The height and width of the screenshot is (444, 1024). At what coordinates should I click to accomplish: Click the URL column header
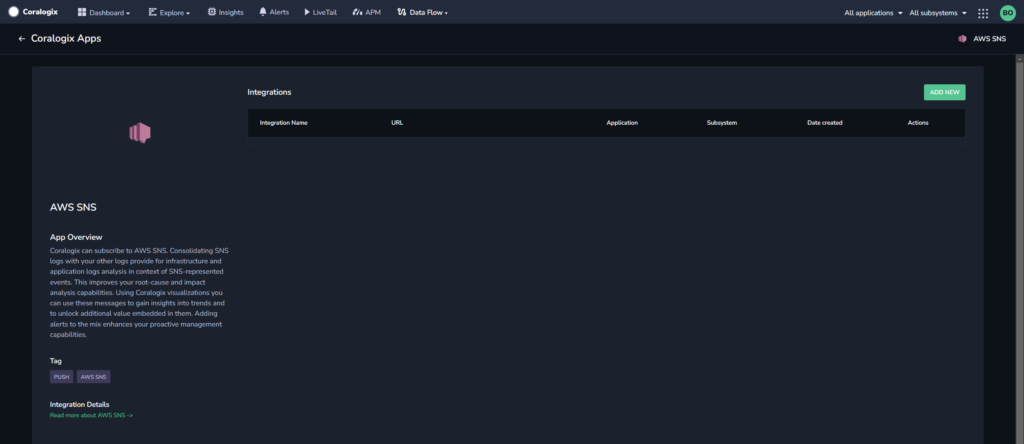(397, 123)
